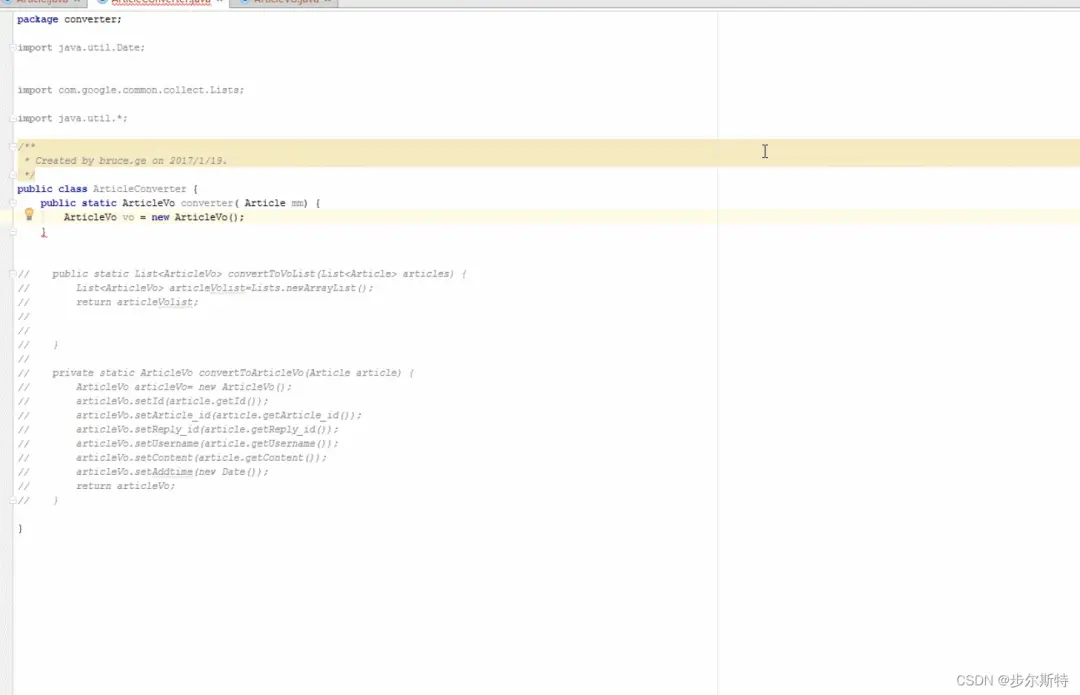This screenshot has height=695, width=1080.
Task: Fold the converter method body
Action: tap(12, 203)
